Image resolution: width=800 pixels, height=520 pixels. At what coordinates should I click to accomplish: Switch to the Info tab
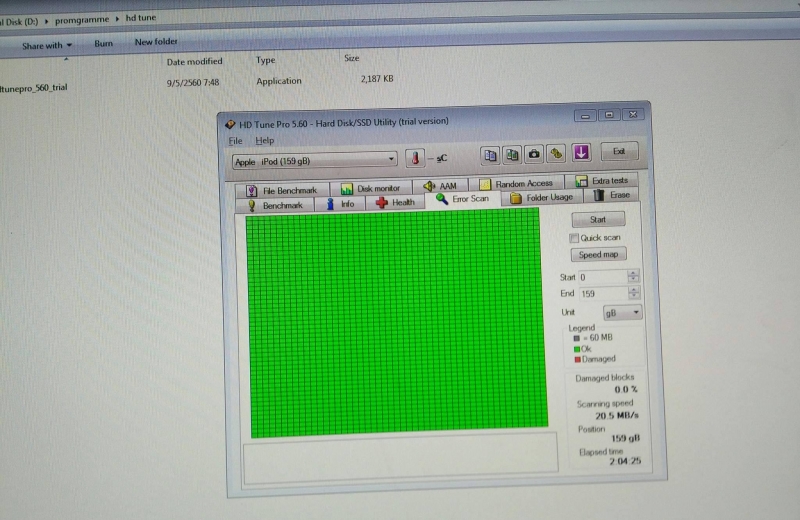click(340, 204)
